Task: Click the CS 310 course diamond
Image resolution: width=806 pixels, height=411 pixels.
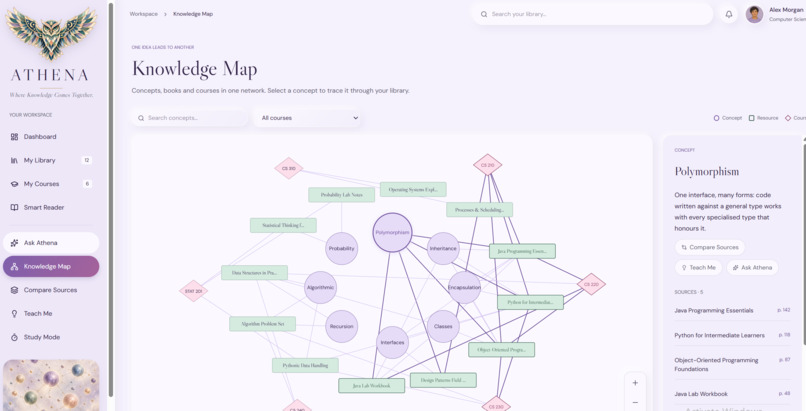Action: point(288,168)
